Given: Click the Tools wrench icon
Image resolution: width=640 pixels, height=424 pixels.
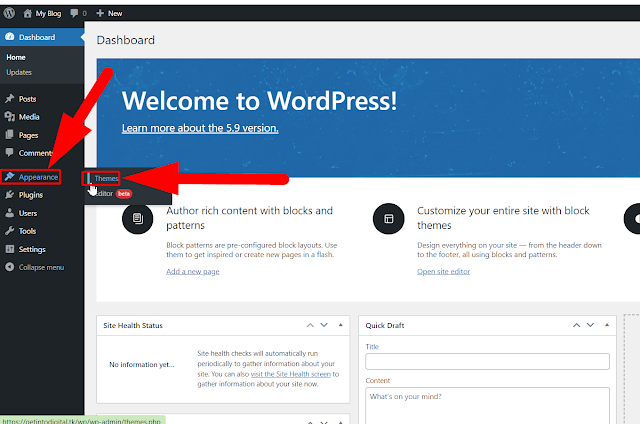Looking at the screenshot, I should pyautogui.click(x=9, y=231).
